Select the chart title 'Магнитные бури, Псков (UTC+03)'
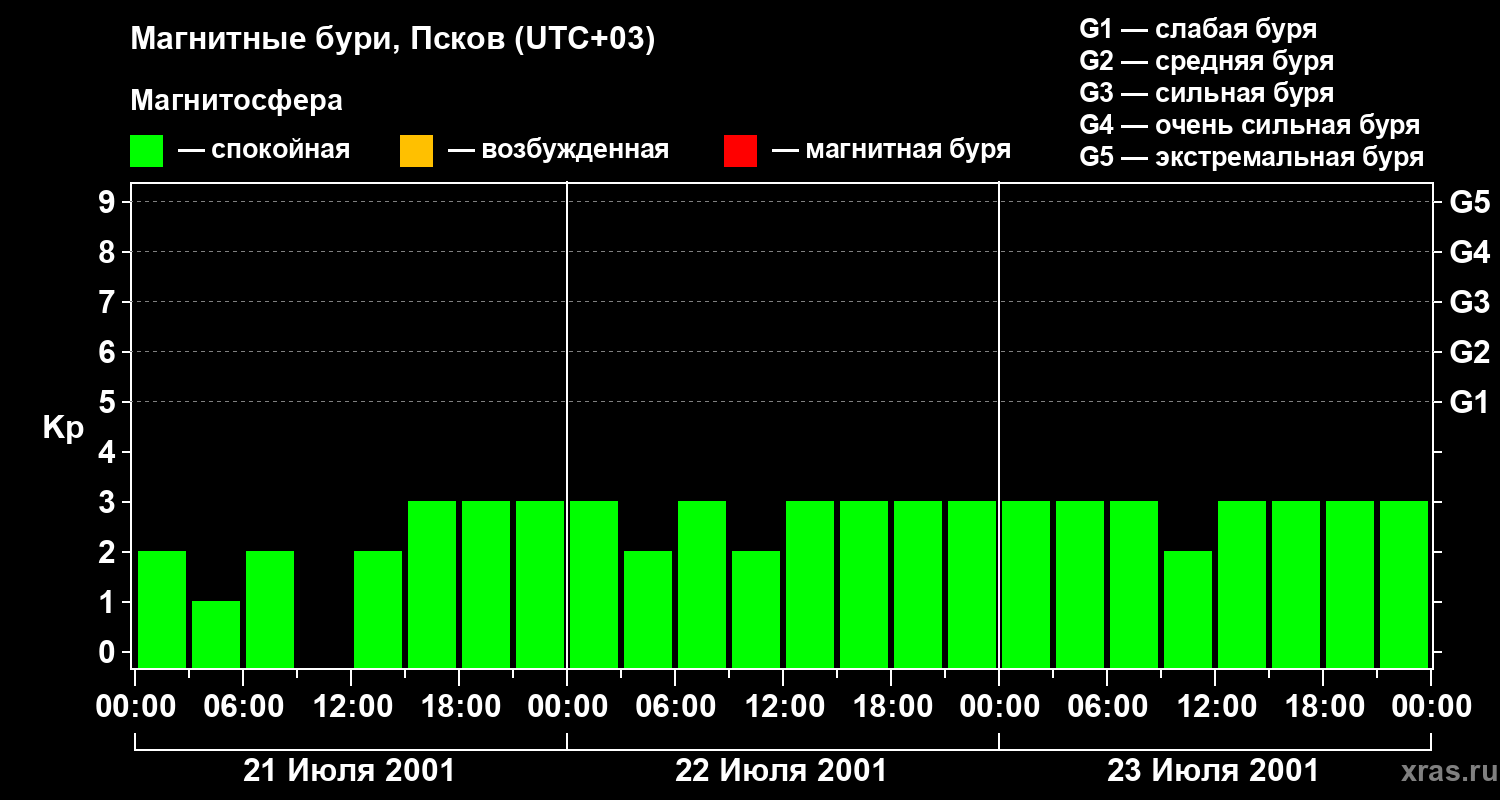Screen dimensions: 1500x800 (x=393, y=40)
